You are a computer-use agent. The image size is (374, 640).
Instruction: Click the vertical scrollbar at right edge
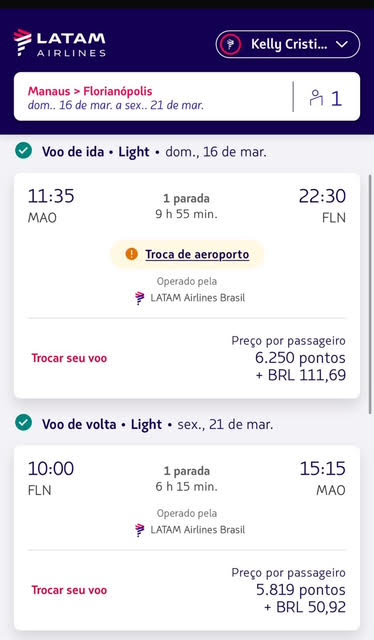click(x=370, y=294)
